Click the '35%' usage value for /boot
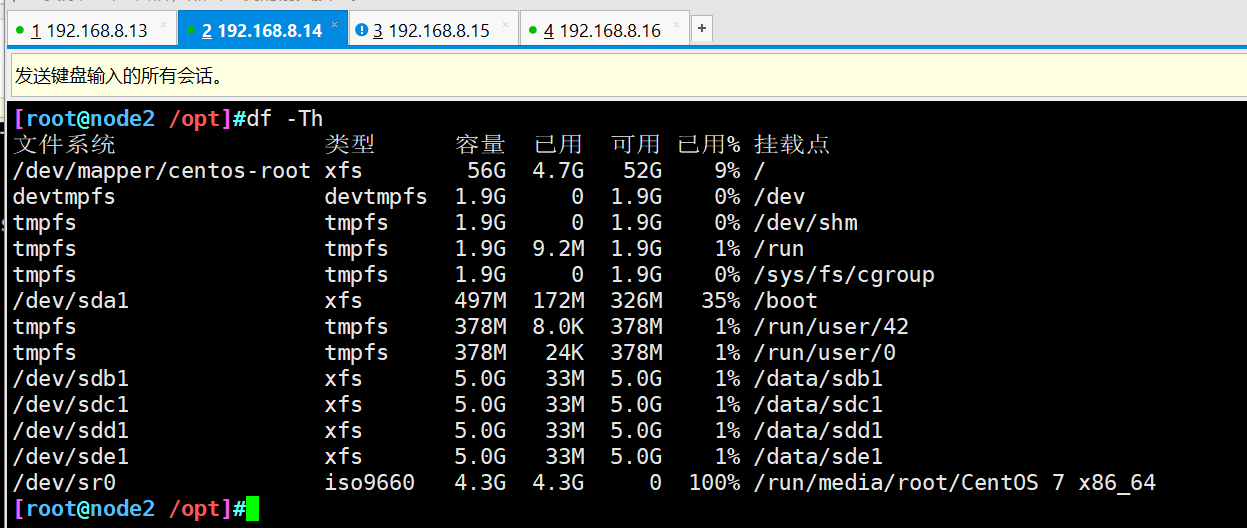Viewport: 1247px width, 528px height. coord(721,301)
